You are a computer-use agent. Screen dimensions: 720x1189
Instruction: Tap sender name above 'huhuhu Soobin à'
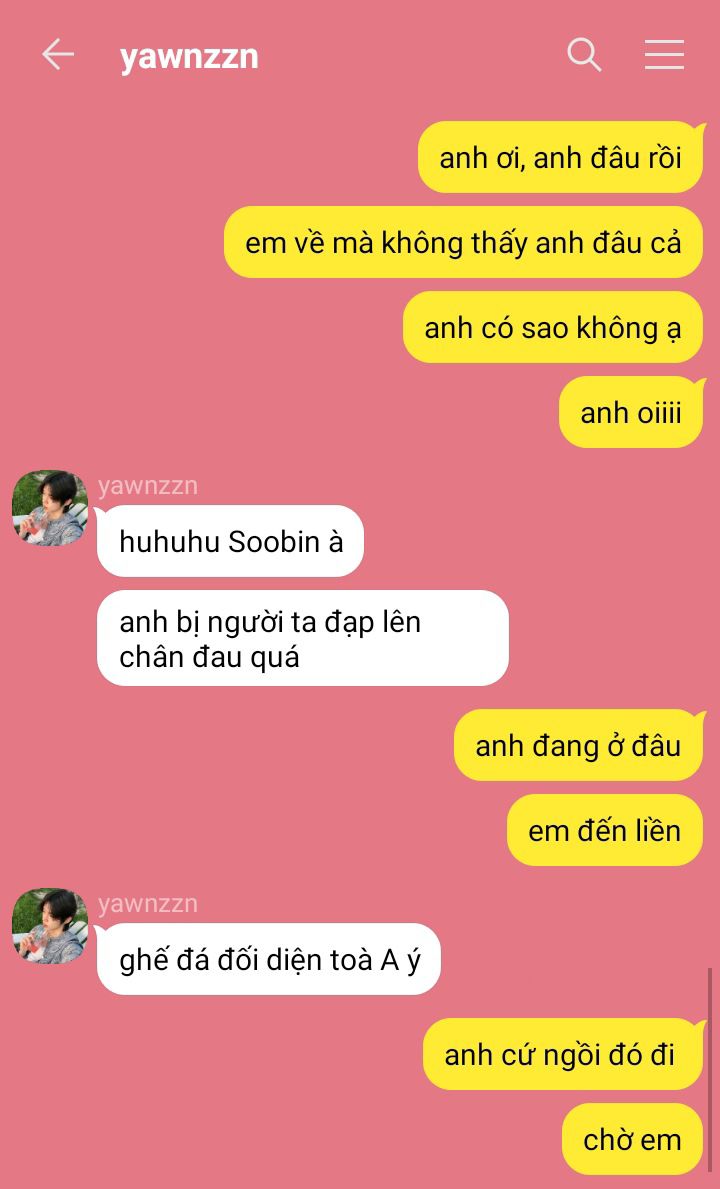148,485
